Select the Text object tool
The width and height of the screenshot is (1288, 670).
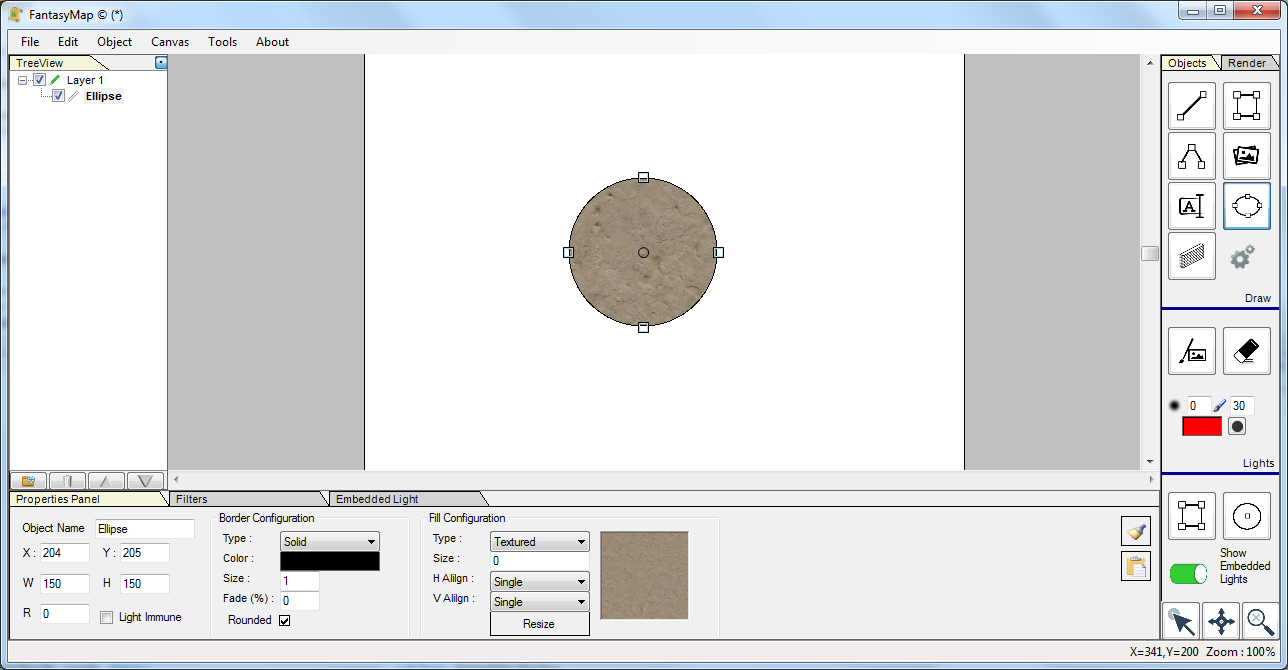click(1192, 206)
